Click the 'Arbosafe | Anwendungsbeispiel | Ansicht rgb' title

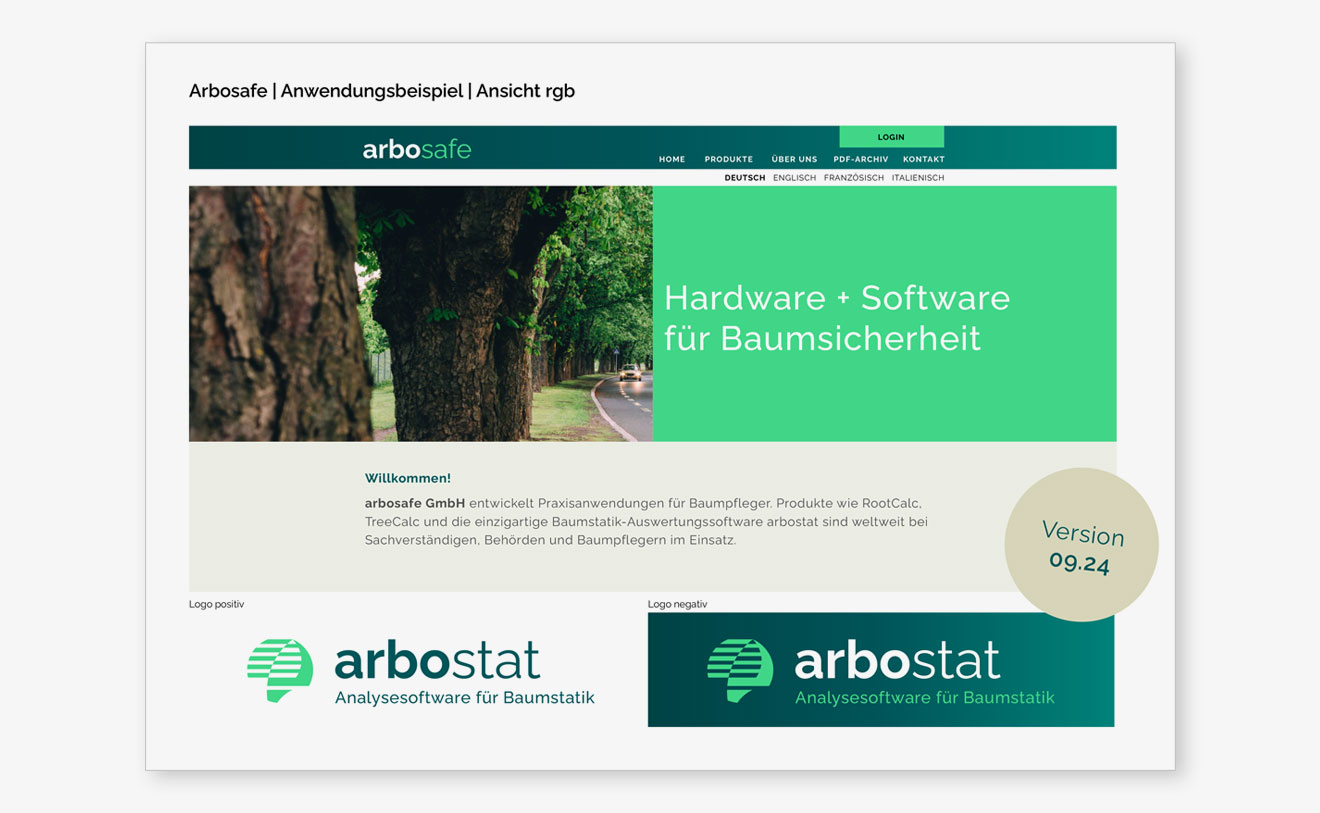tap(382, 91)
